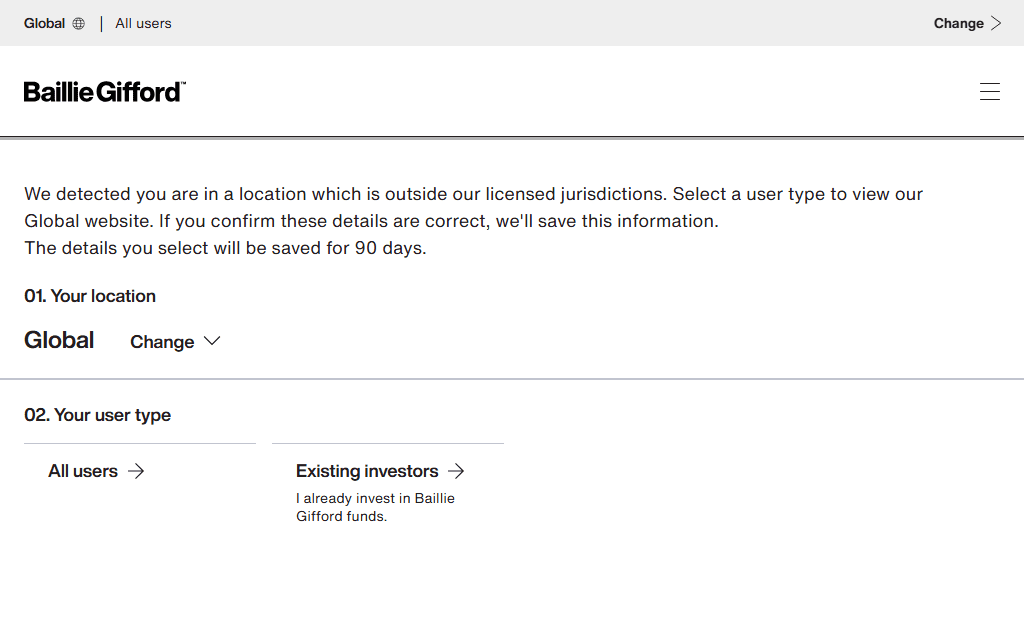Open the hamburger menu icon

tap(989, 91)
